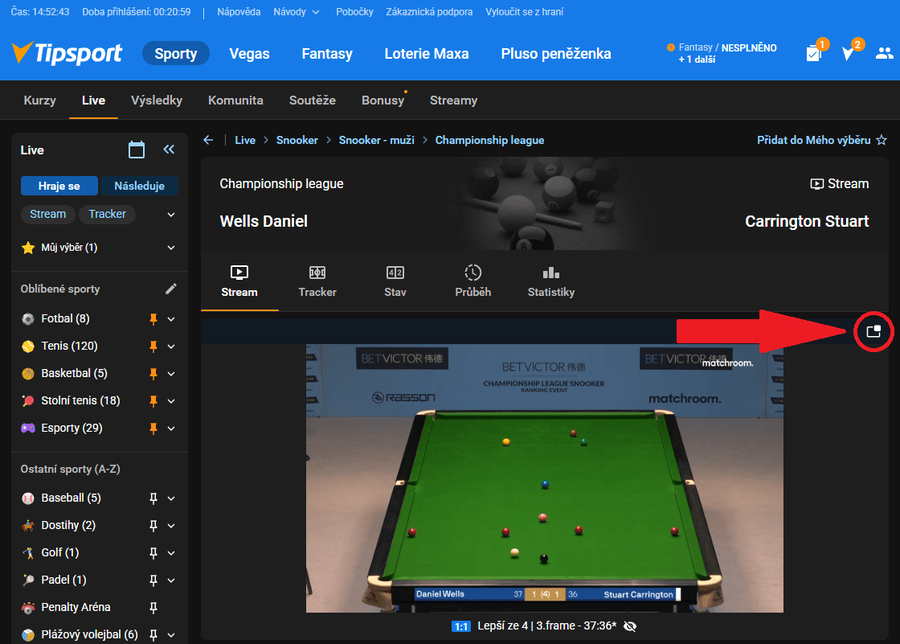The image size is (900, 644).
Task: Click the Basketbal ball icon
Action: (x=28, y=374)
